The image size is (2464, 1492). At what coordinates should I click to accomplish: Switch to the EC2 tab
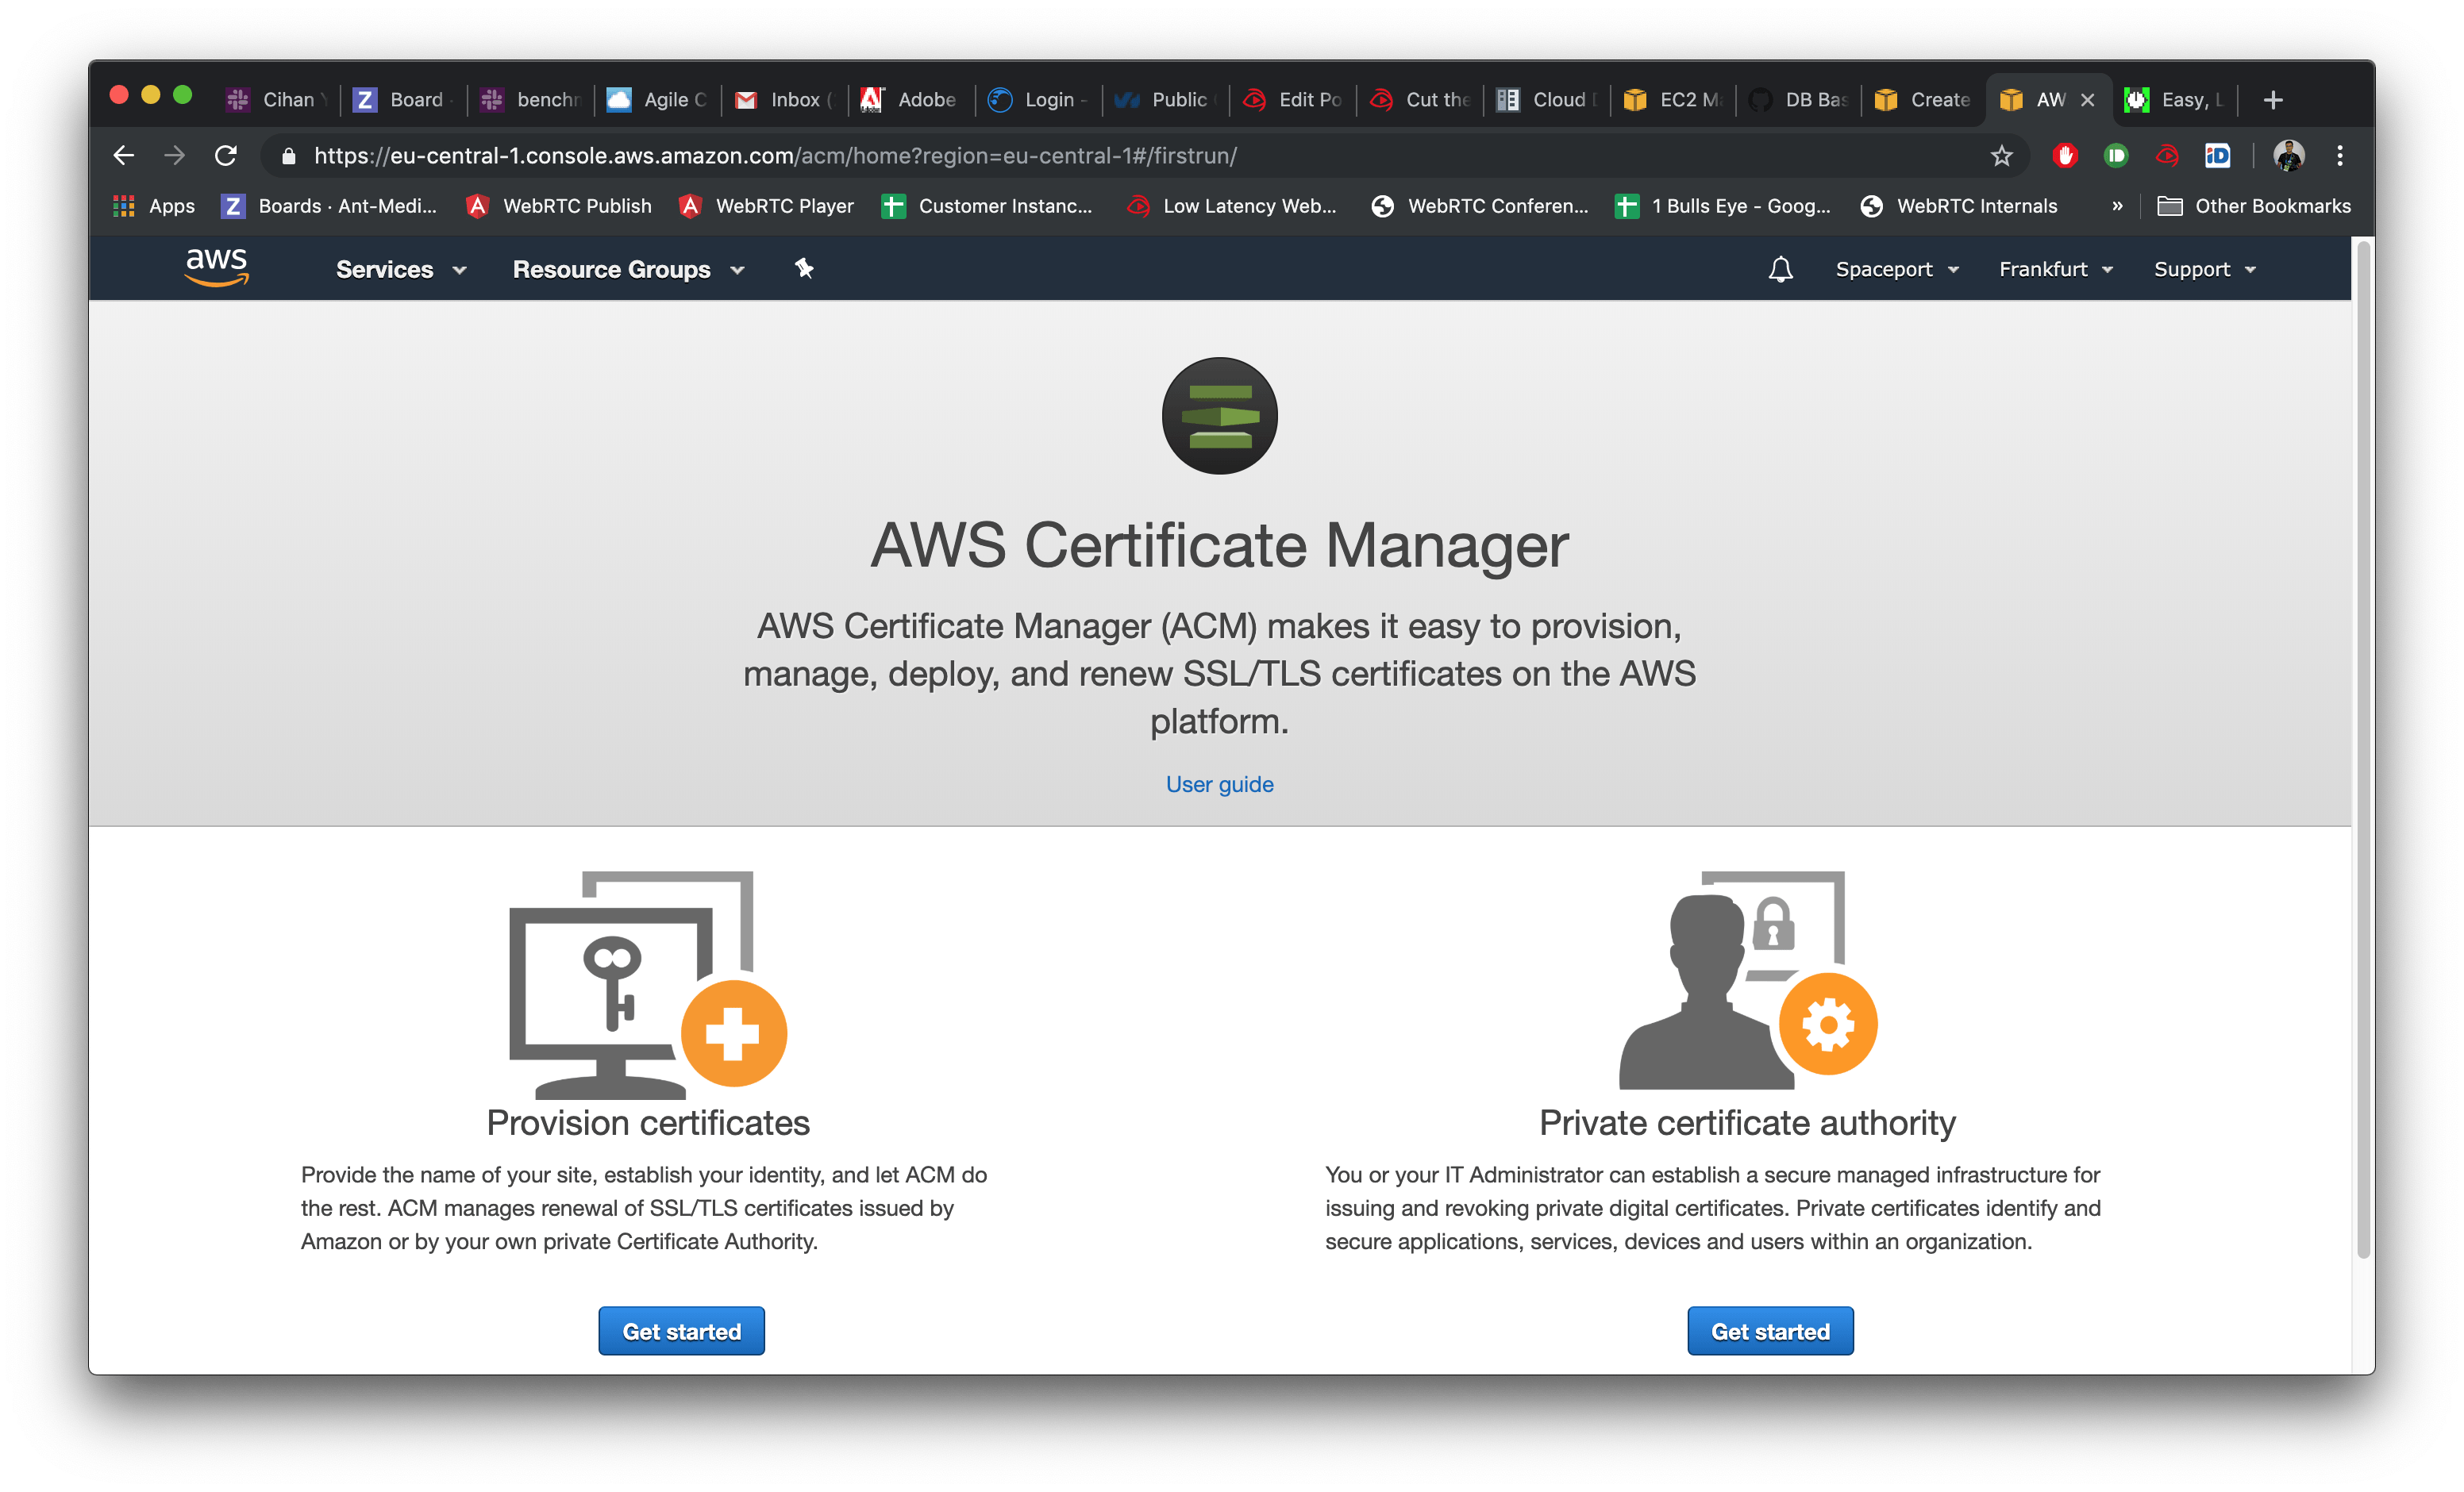pos(1674,100)
